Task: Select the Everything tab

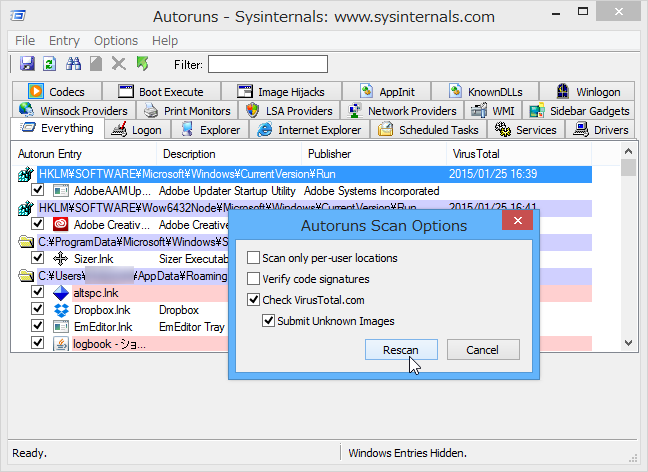Action: 57,128
